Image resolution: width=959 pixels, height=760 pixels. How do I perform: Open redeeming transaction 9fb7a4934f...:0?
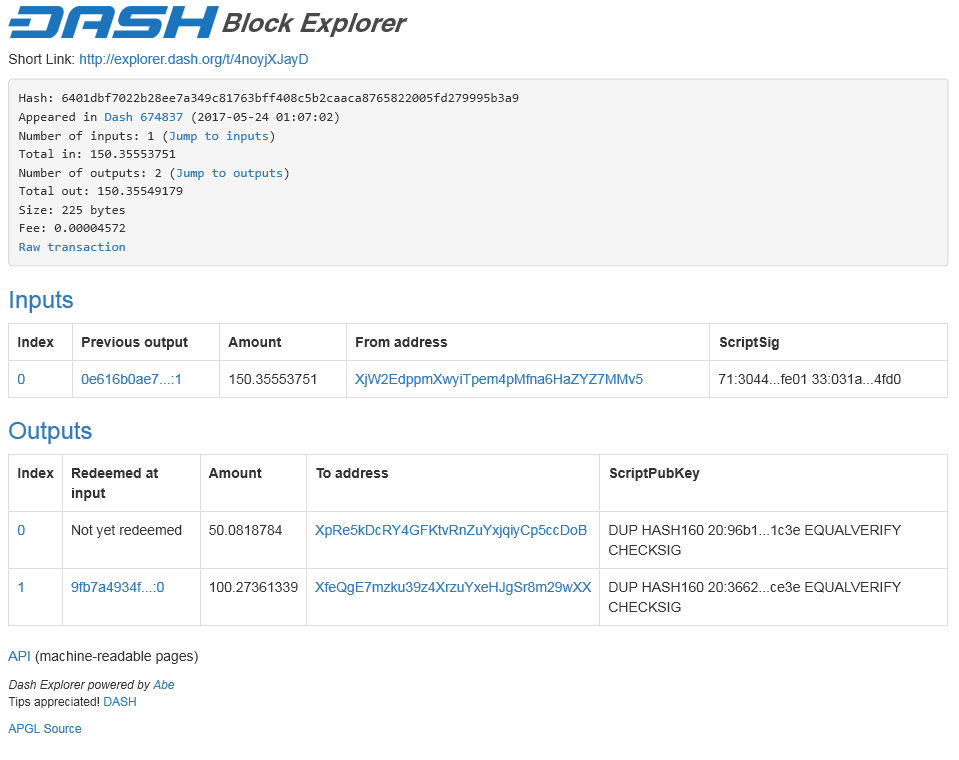coord(117,588)
